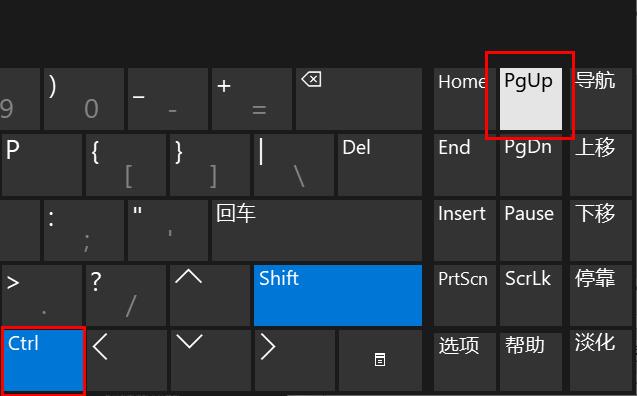This screenshot has height=396, width=637.
Task: Tap the right arrow key
Action: [295, 360]
